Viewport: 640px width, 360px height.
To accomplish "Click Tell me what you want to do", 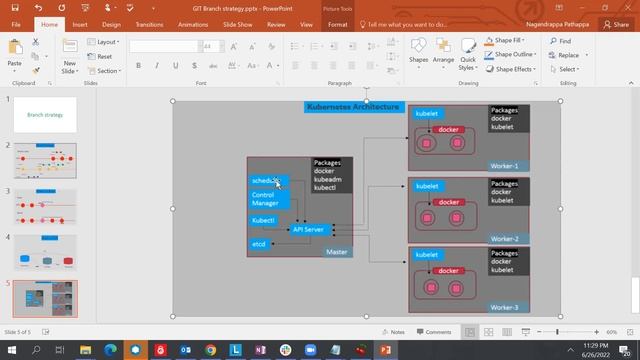I will pyautogui.click(x=404, y=24).
